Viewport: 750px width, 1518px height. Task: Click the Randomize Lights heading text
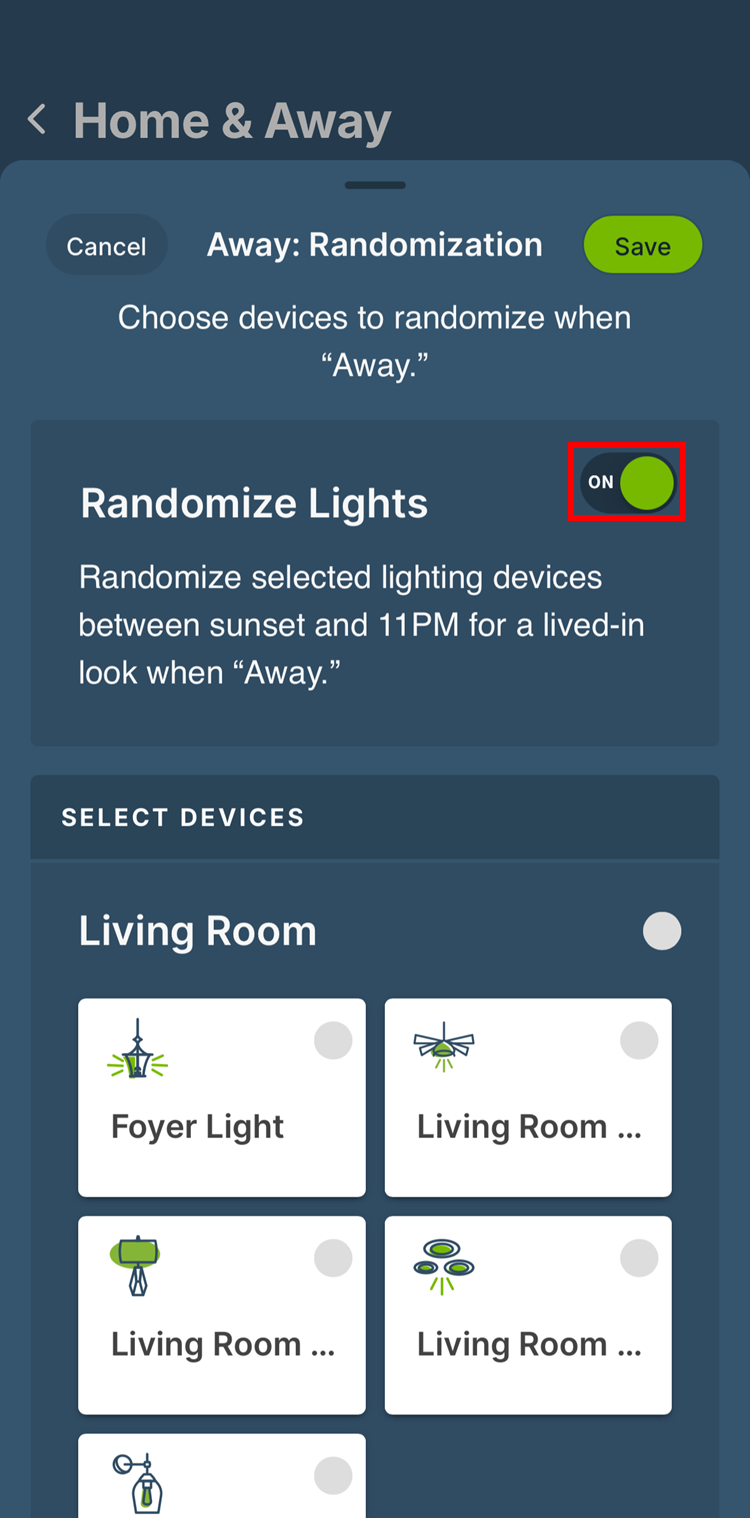254,503
